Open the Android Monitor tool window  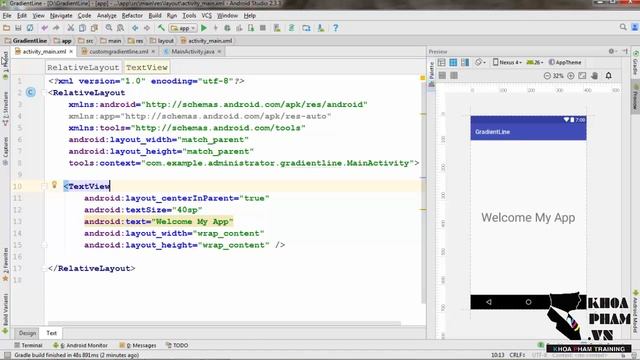coord(80,345)
